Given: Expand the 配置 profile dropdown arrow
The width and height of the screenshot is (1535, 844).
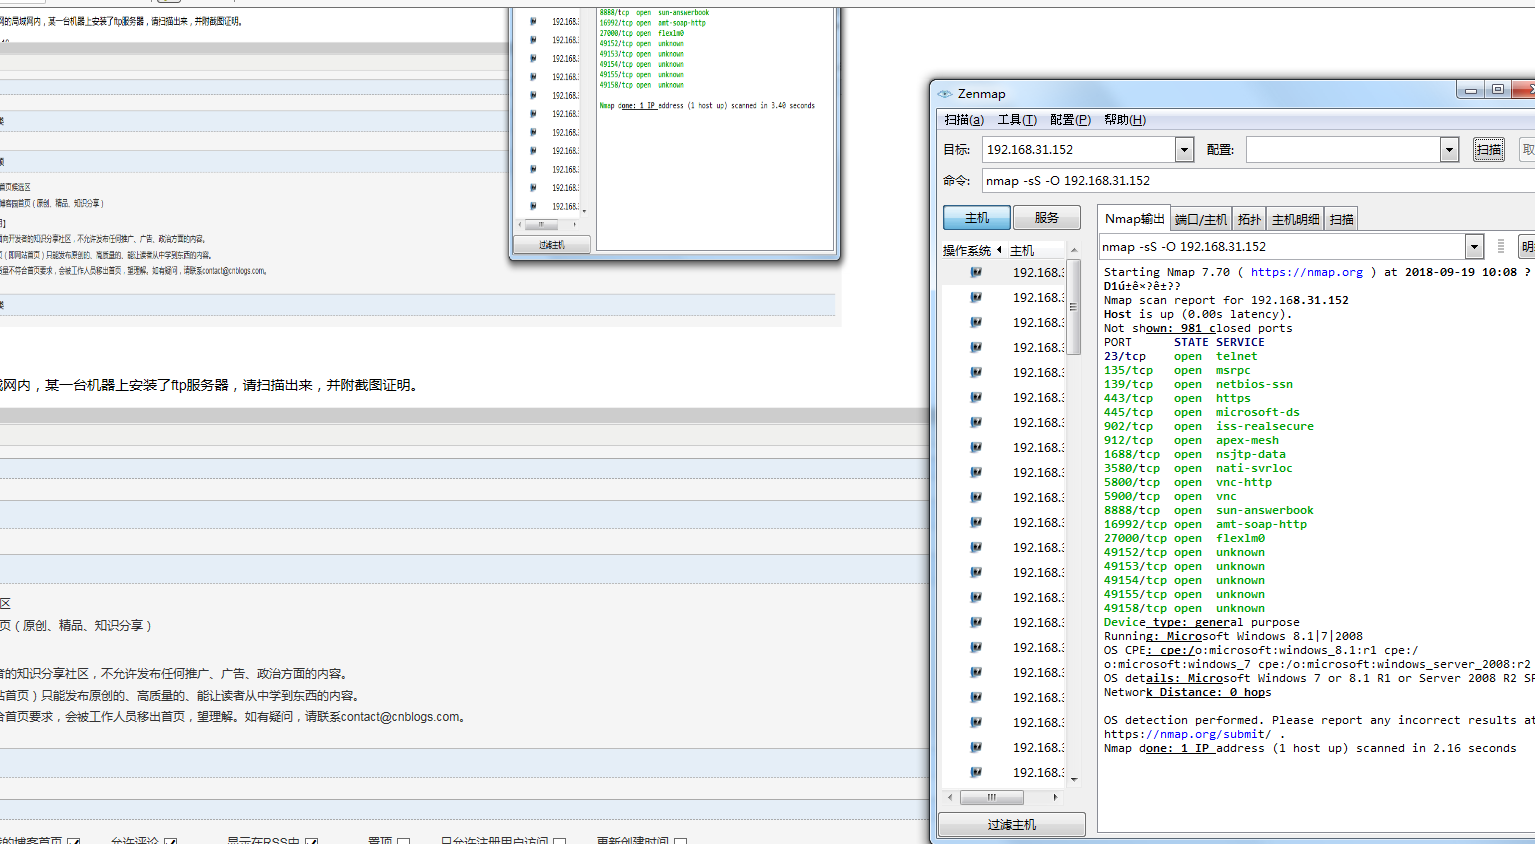Looking at the screenshot, I should point(1450,149).
